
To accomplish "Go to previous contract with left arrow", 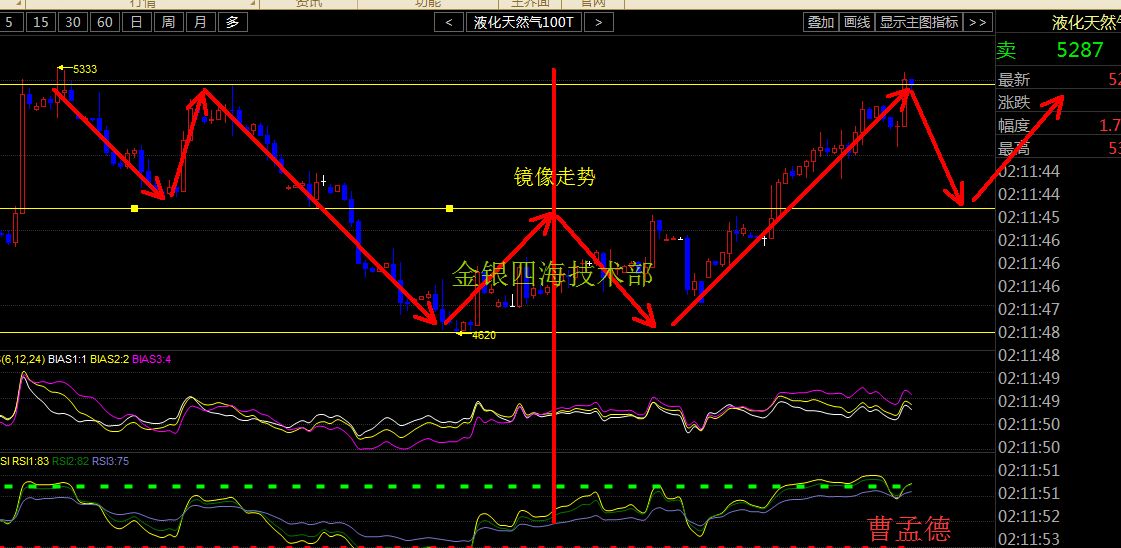I will pyautogui.click(x=449, y=22).
